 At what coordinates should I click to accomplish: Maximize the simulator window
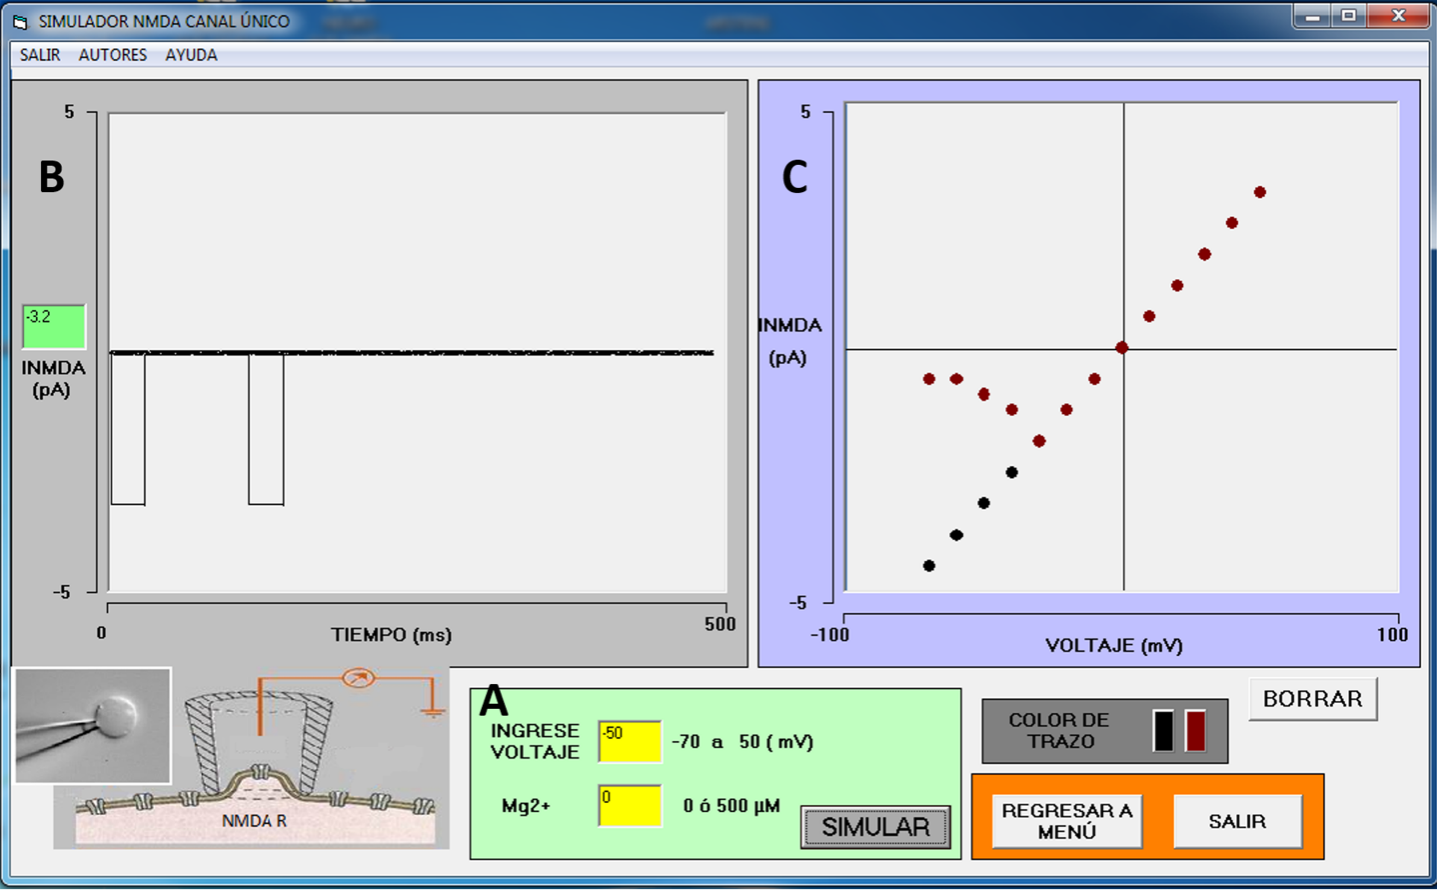(x=1349, y=16)
